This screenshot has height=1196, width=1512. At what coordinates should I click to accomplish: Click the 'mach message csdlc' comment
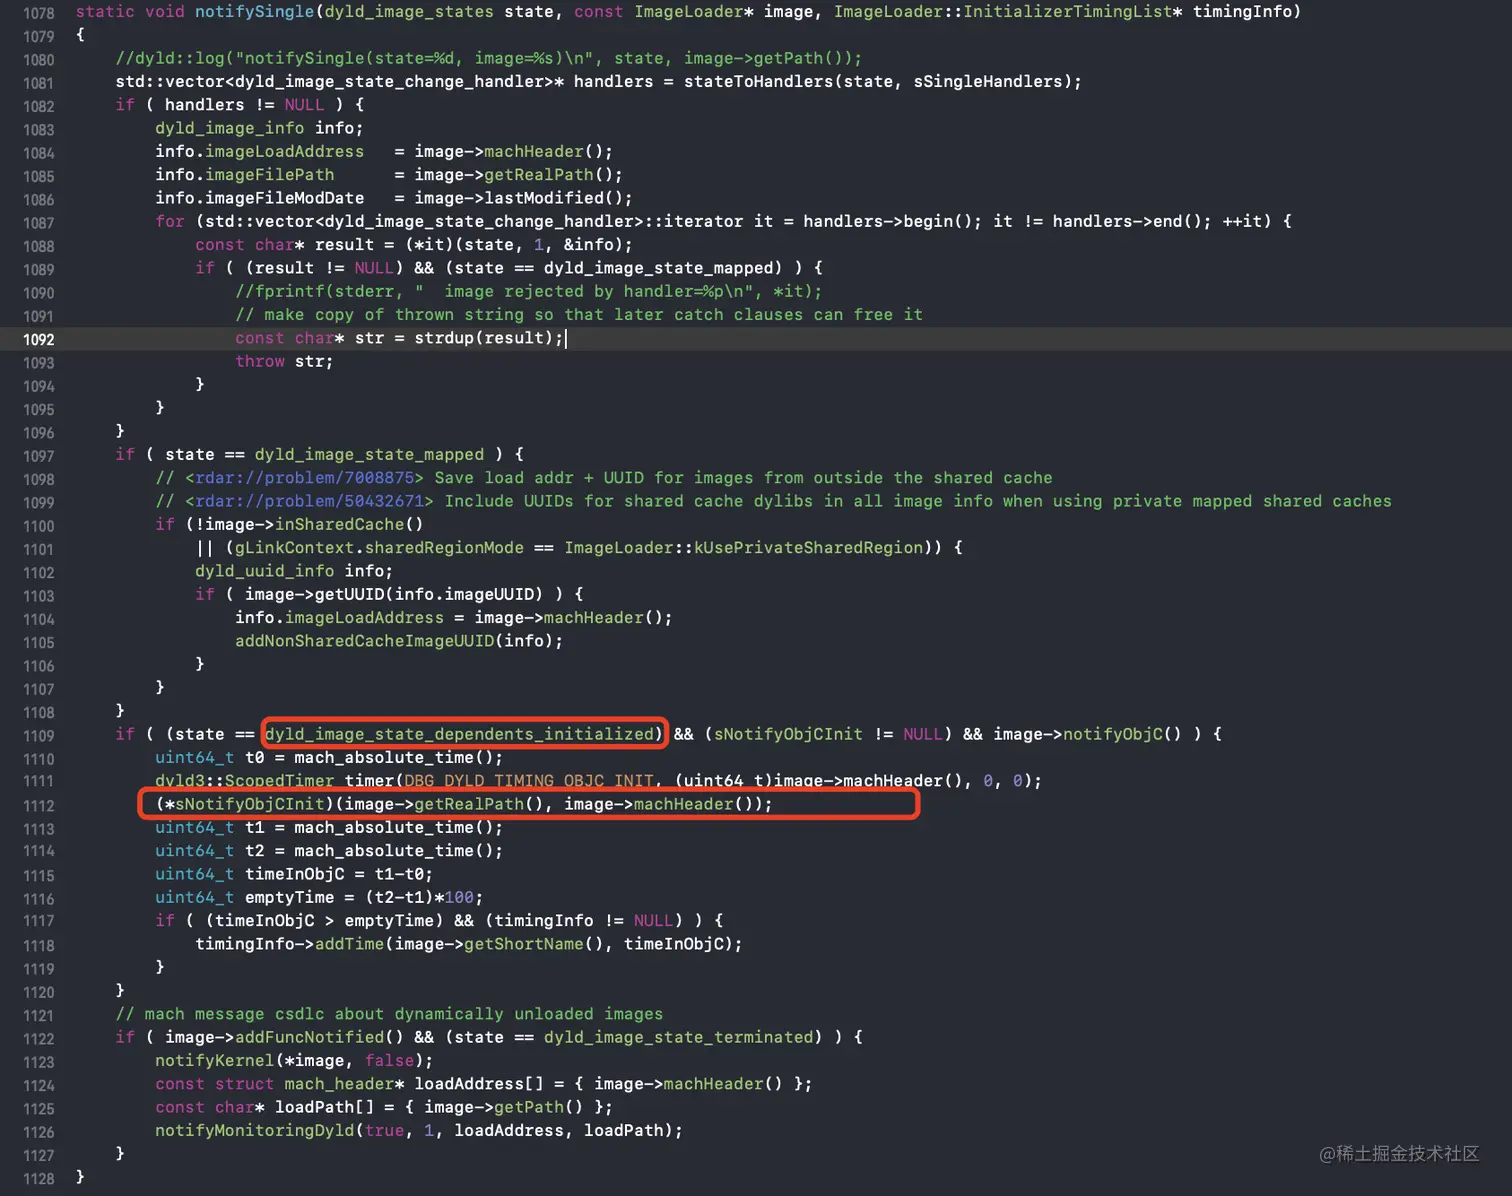point(389,1014)
